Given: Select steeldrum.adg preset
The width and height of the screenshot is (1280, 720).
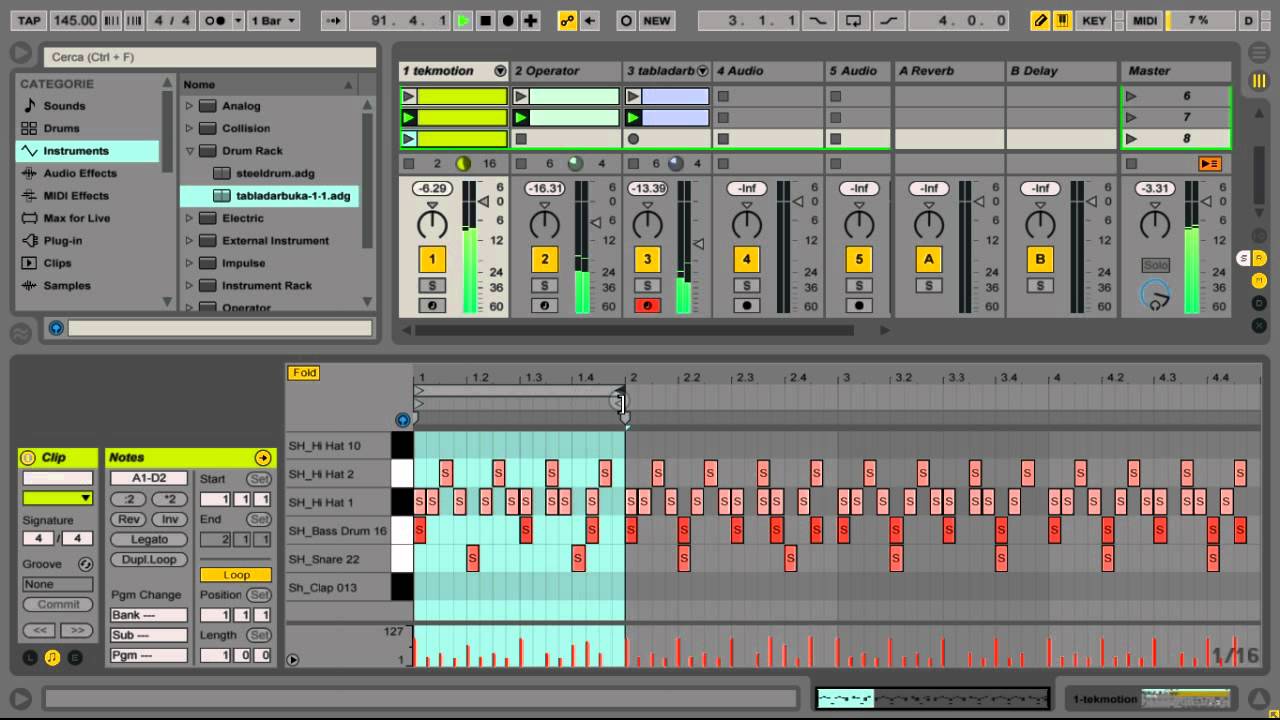Looking at the screenshot, I should (275, 173).
